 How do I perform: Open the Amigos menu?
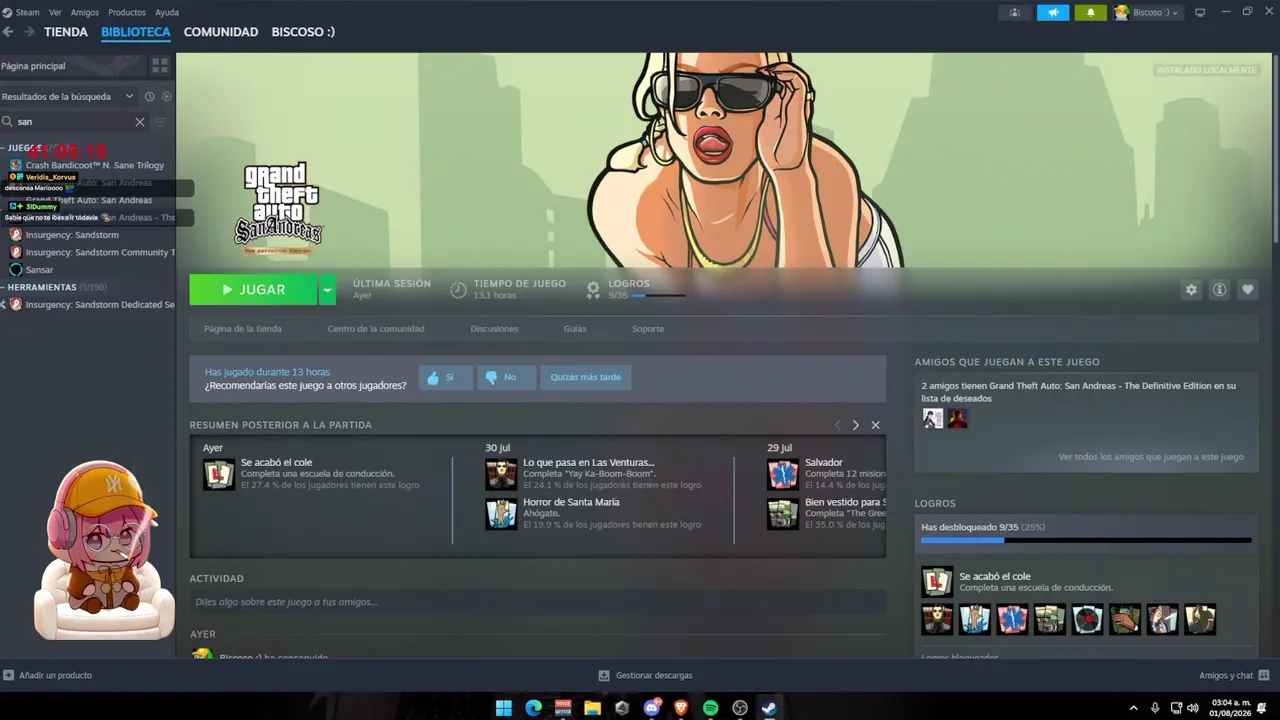[85, 12]
